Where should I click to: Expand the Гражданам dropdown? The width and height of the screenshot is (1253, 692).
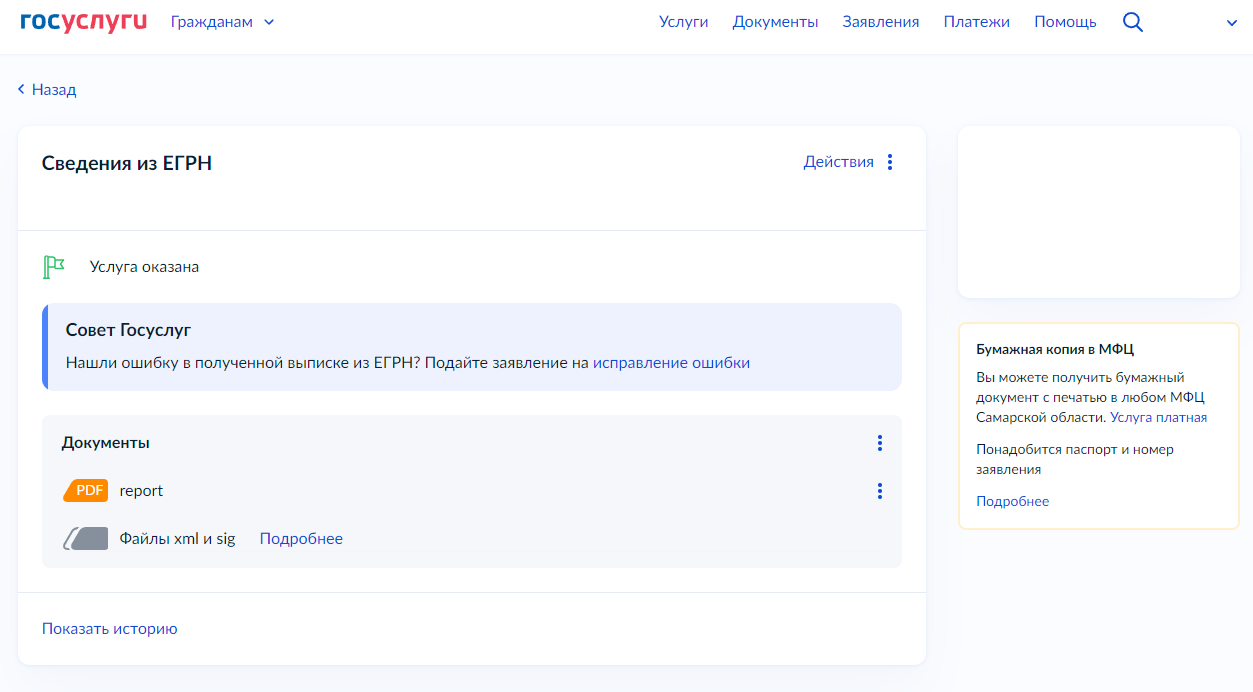coord(222,22)
